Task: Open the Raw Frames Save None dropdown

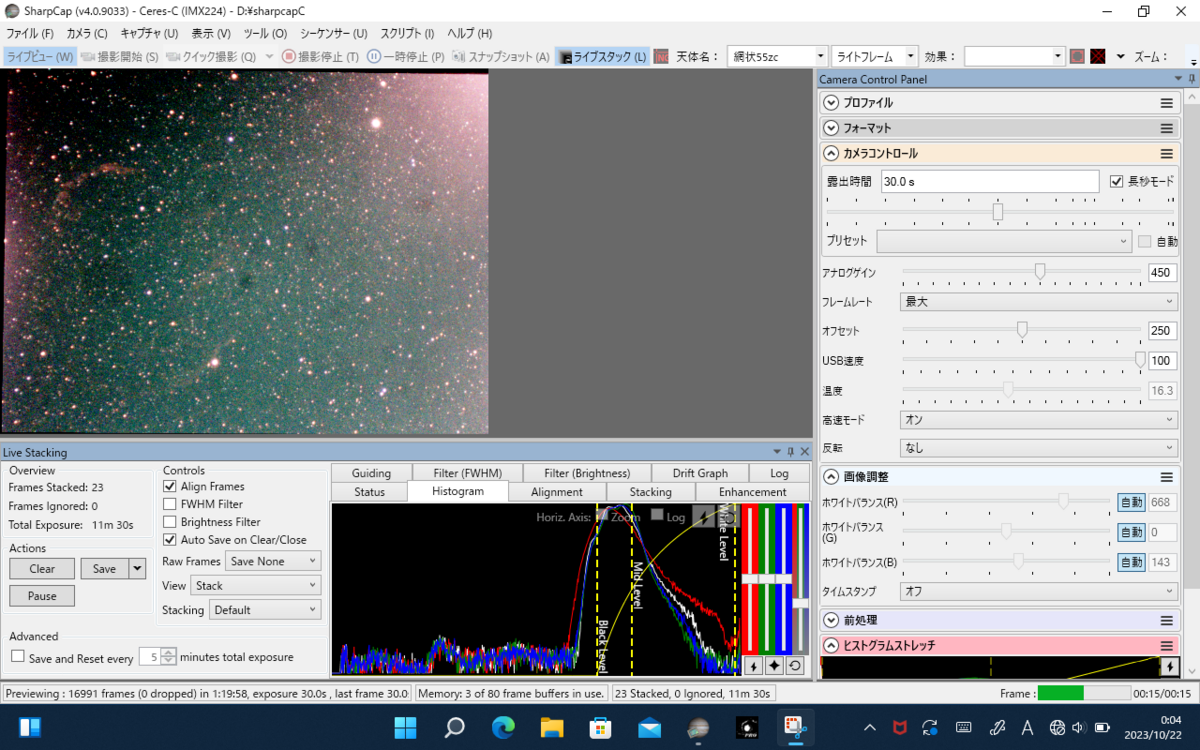Action: point(272,562)
